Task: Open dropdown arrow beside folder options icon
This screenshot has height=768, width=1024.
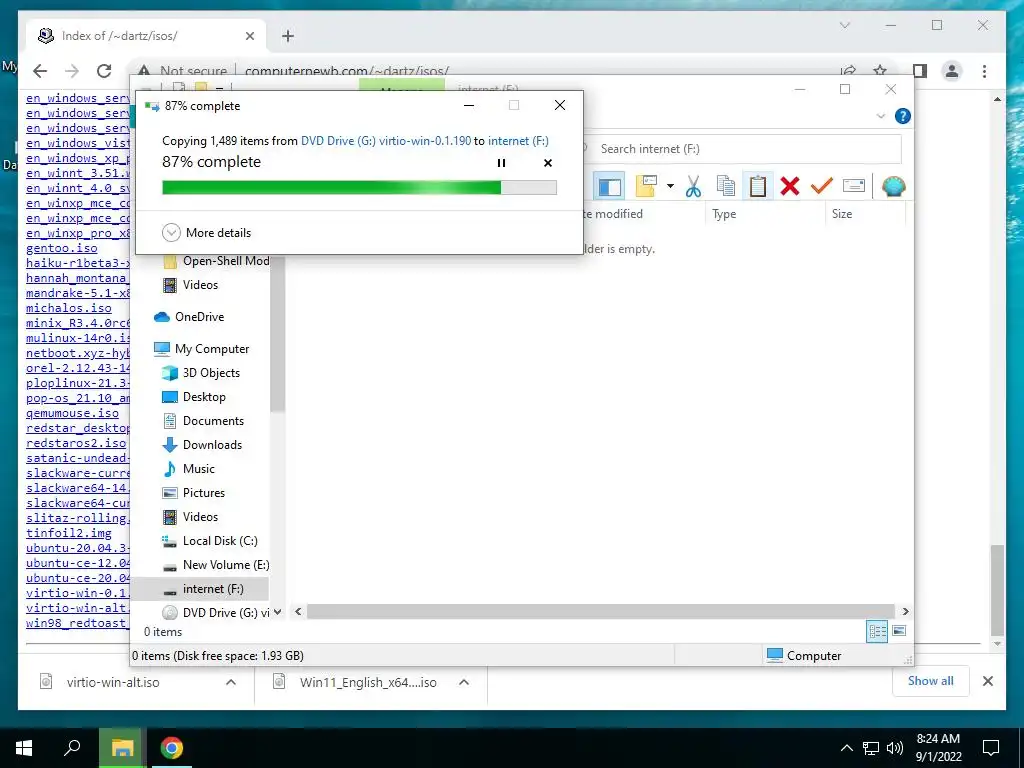Action: [x=670, y=187]
